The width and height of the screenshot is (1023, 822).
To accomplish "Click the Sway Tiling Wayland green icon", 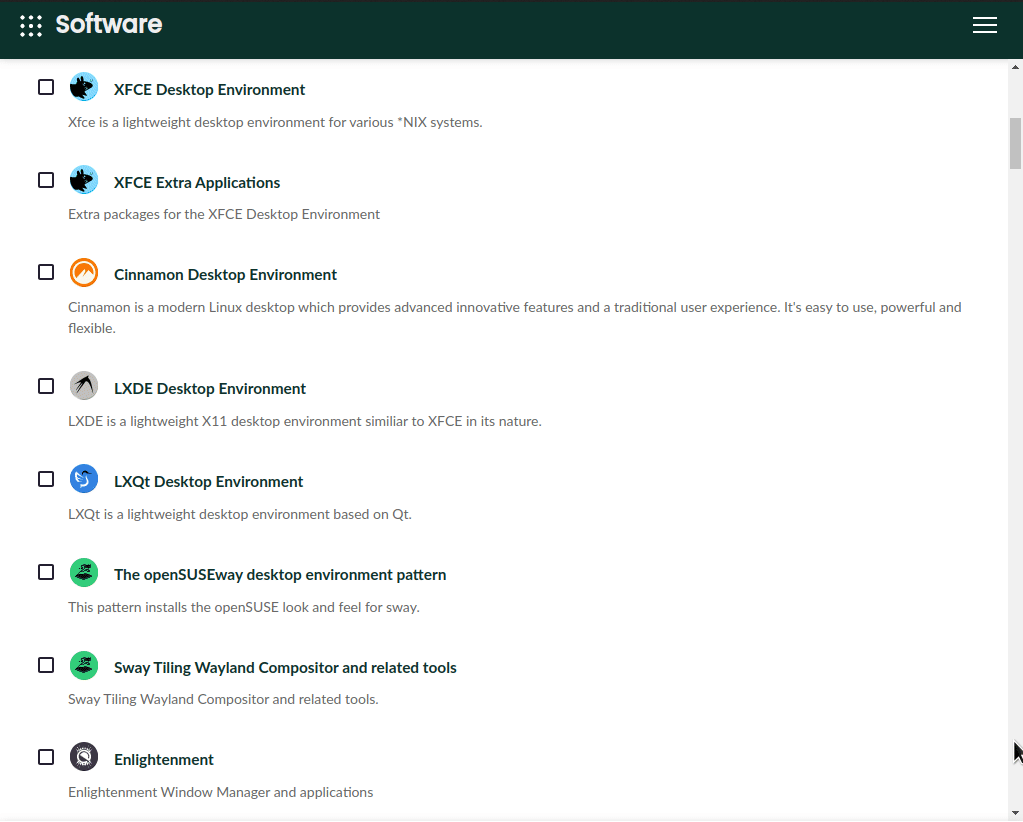I will click(84, 665).
